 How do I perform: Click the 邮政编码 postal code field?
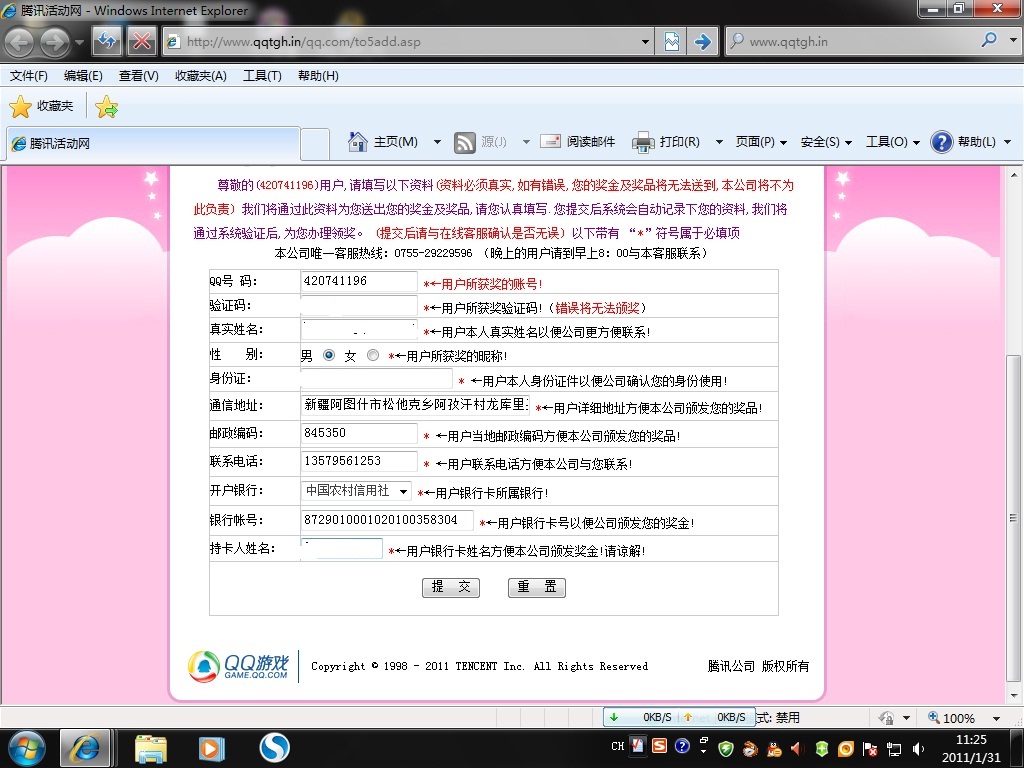coord(359,433)
